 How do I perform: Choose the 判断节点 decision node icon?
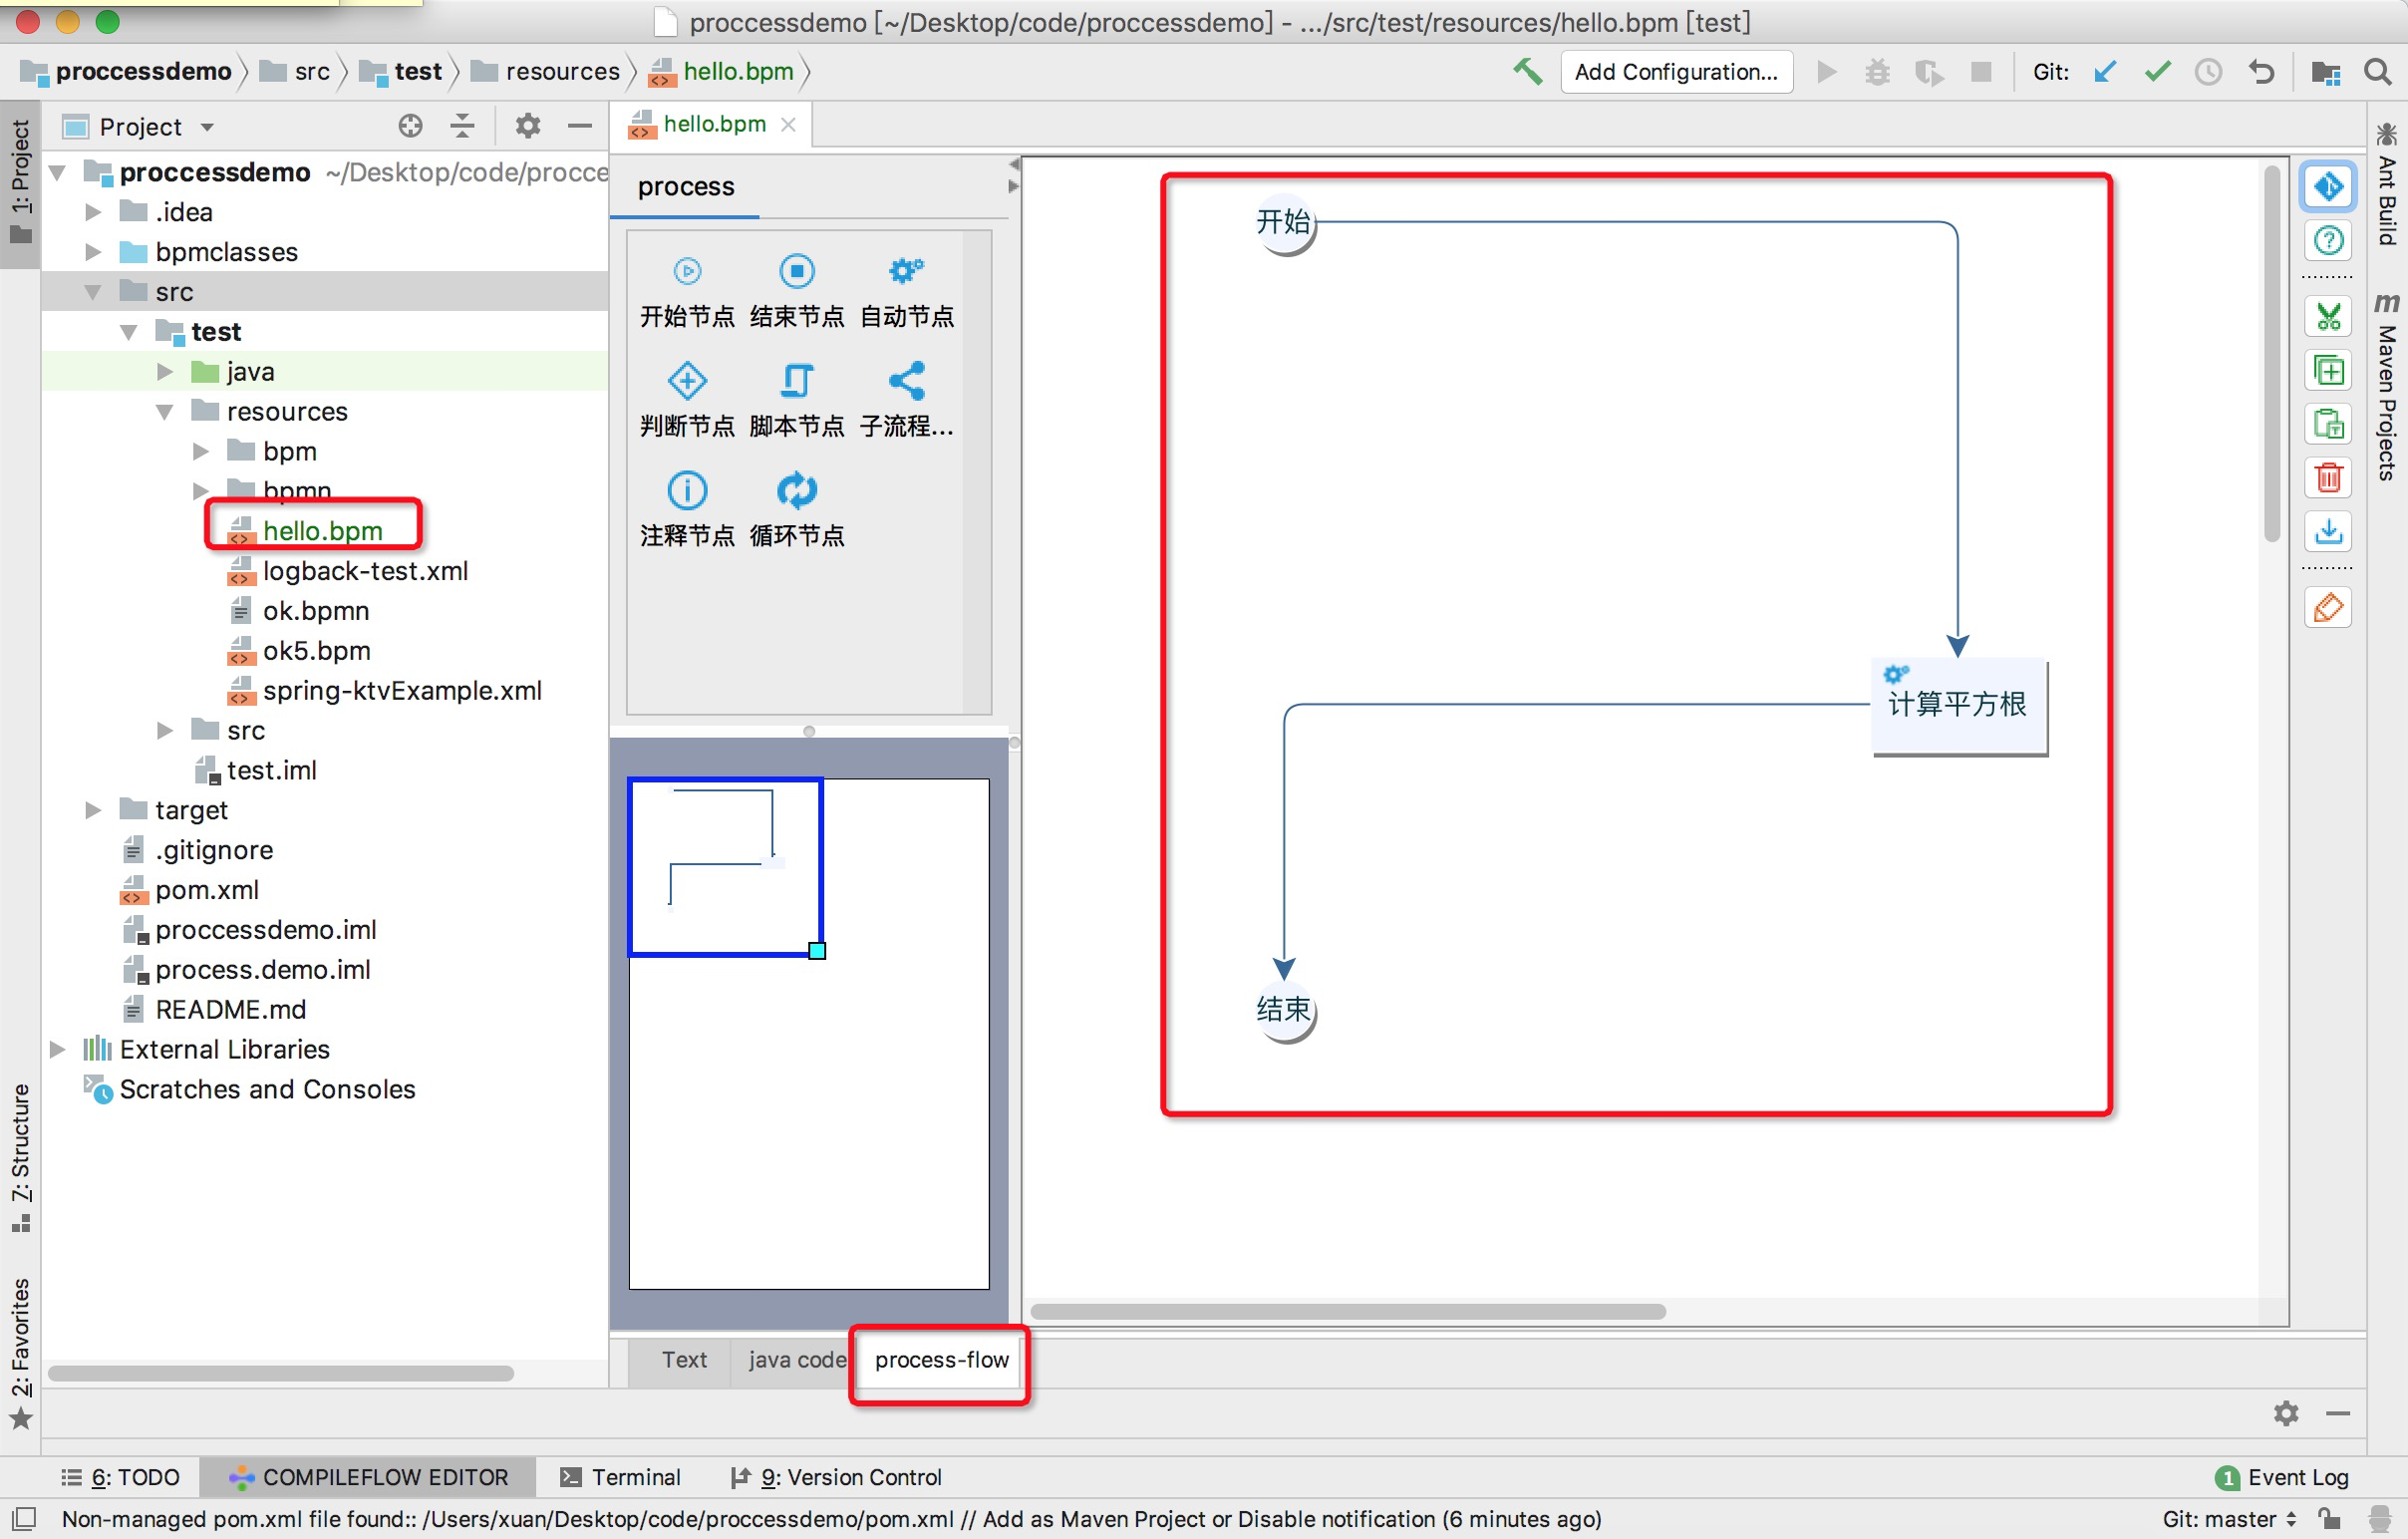click(687, 381)
